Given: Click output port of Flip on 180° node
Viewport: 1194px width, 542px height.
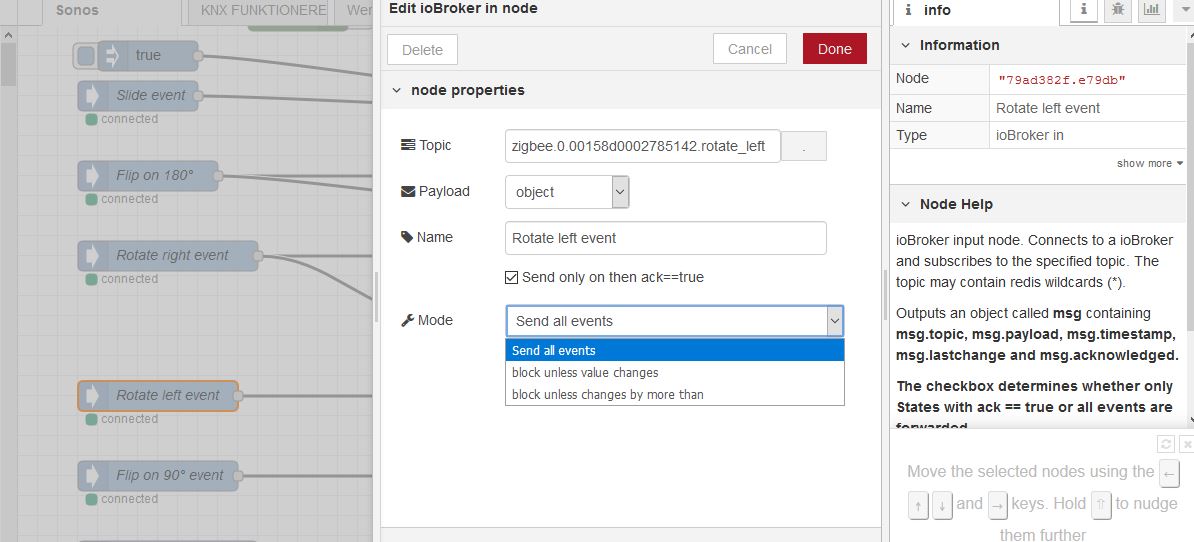Looking at the screenshot, I should pos(218,176).
